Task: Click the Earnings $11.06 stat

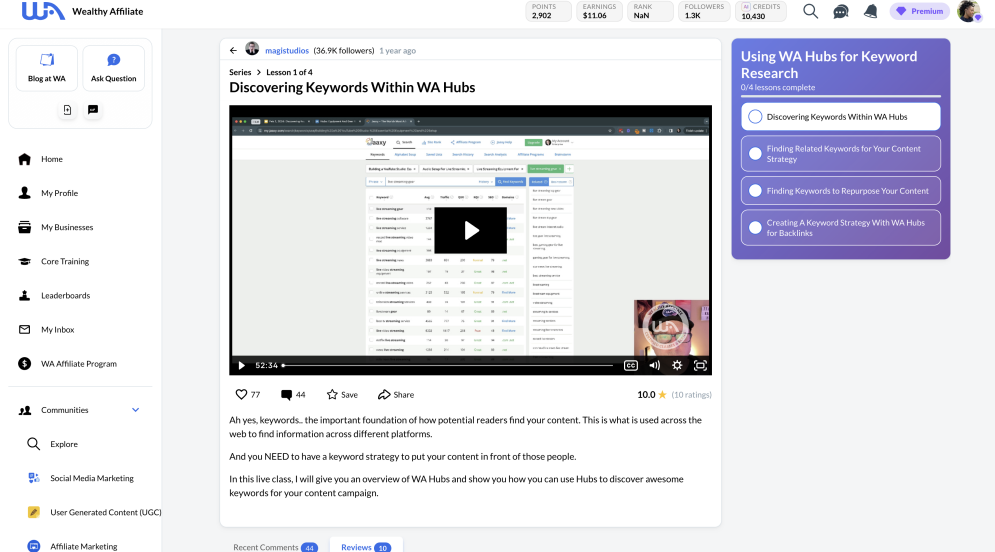Action: (x=600, y=11)
